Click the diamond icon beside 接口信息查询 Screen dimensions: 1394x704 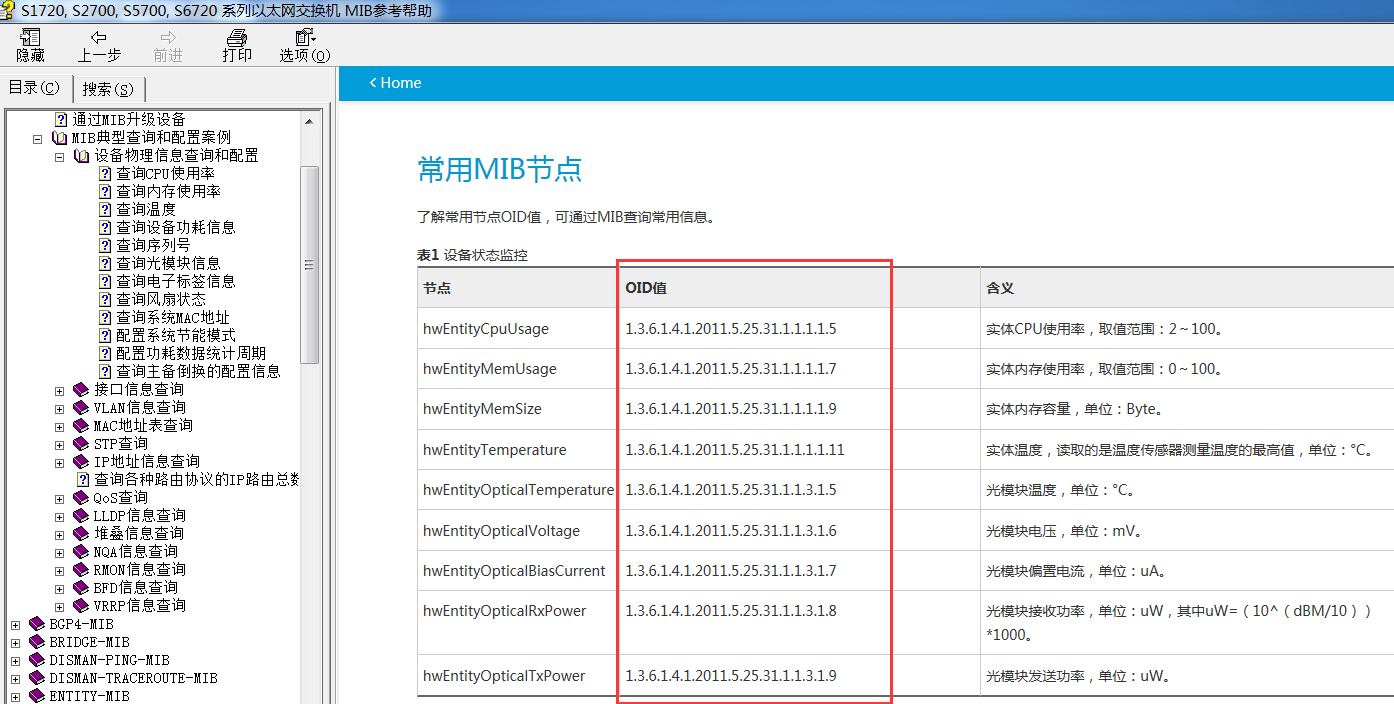pyautogui.click(x=80, y=389)
